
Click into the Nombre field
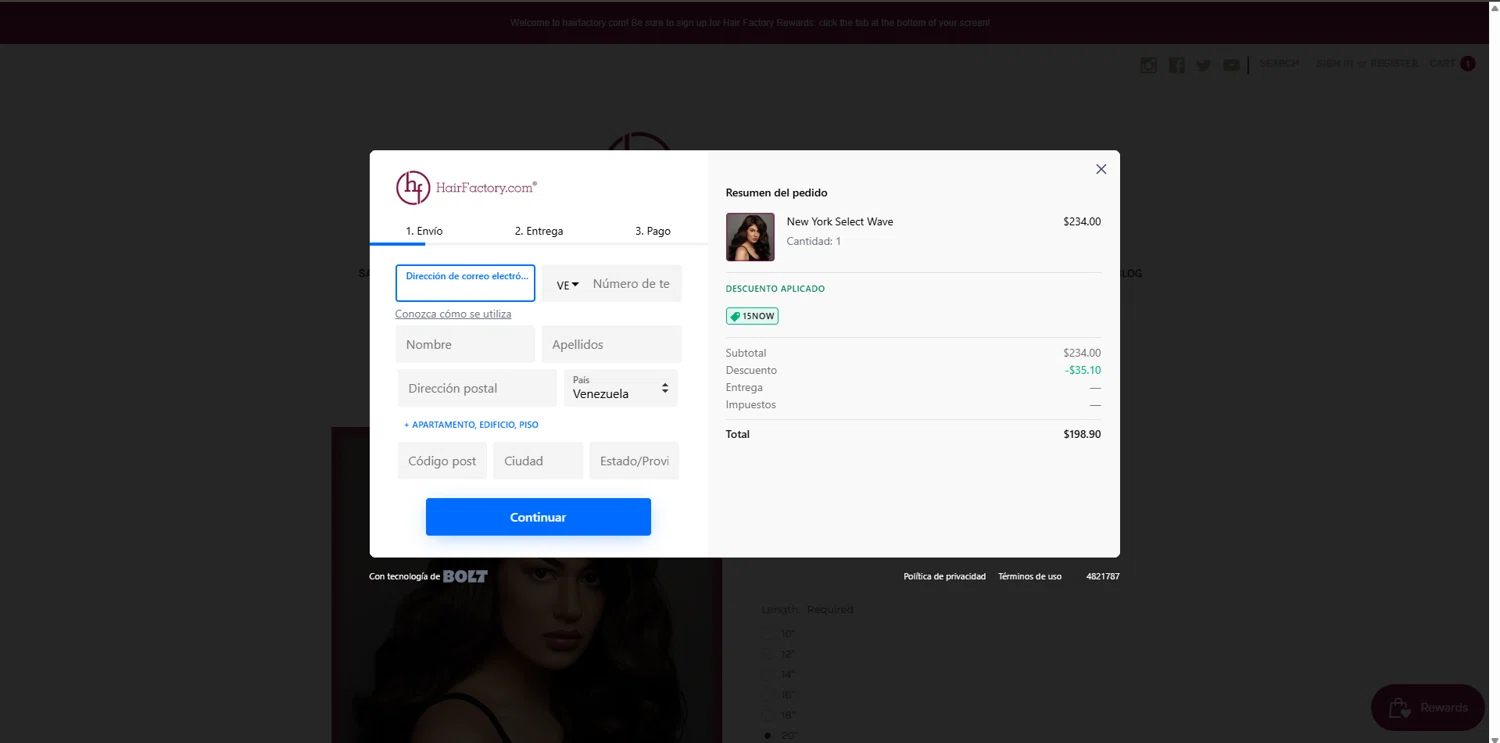pyautogui.click(x=465, y=344)
